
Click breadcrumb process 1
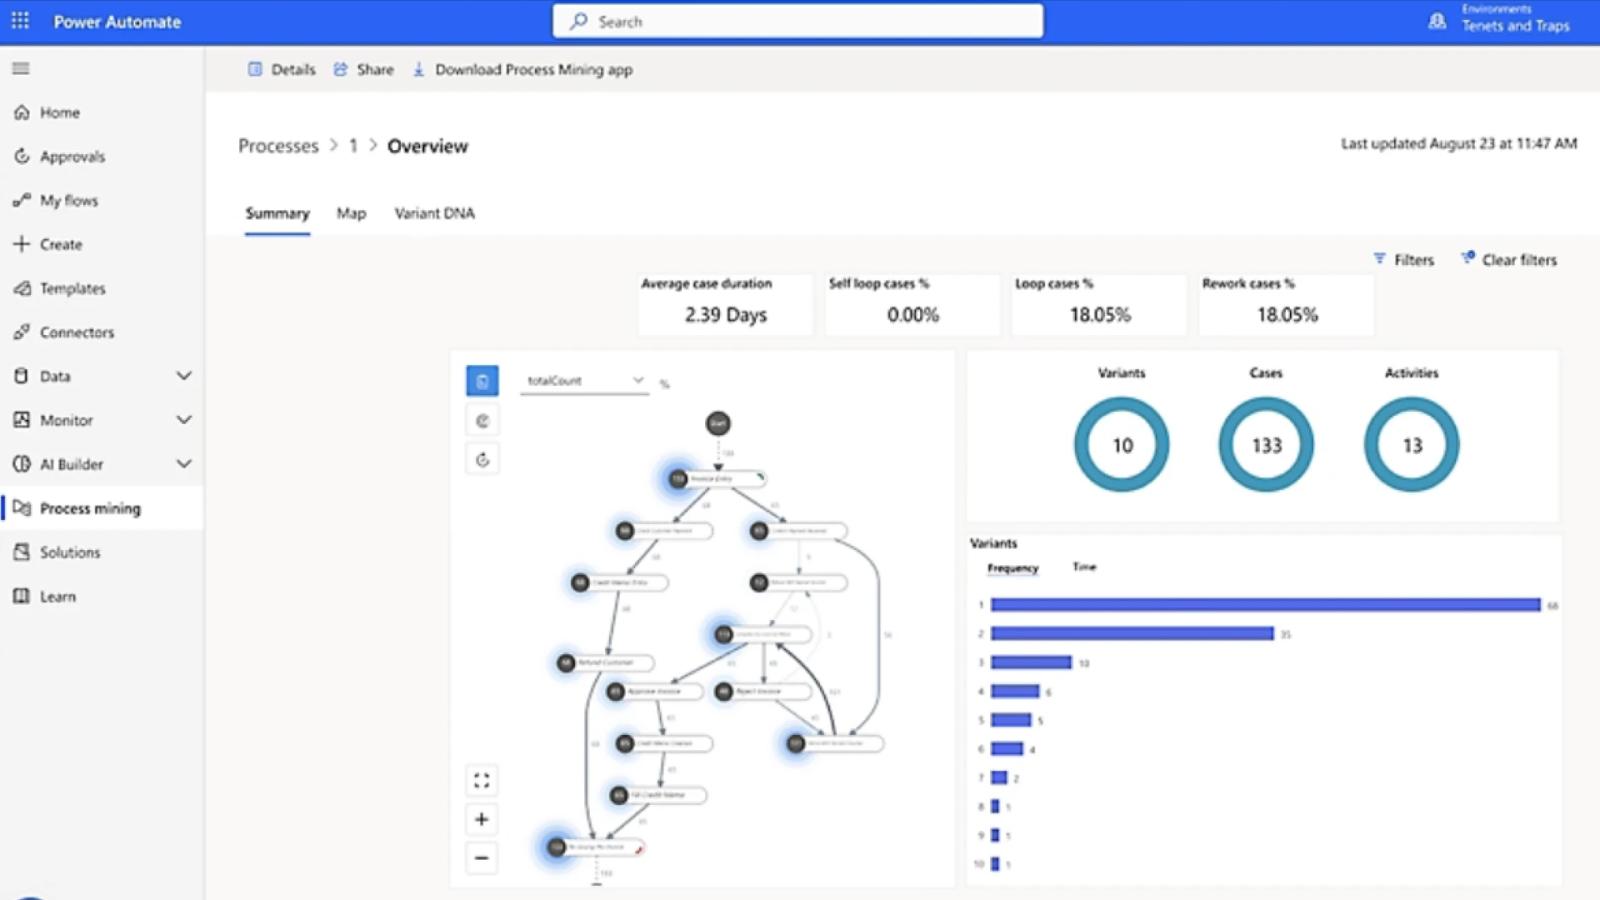353,146
